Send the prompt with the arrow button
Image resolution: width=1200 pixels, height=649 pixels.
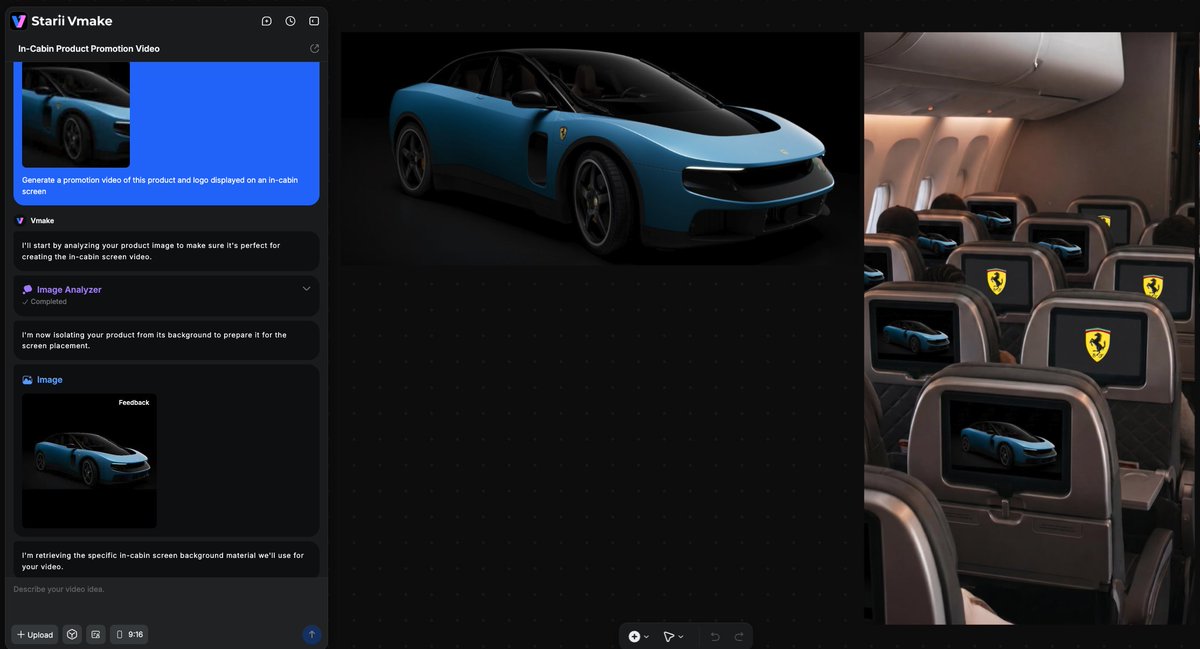coord(311,634)
